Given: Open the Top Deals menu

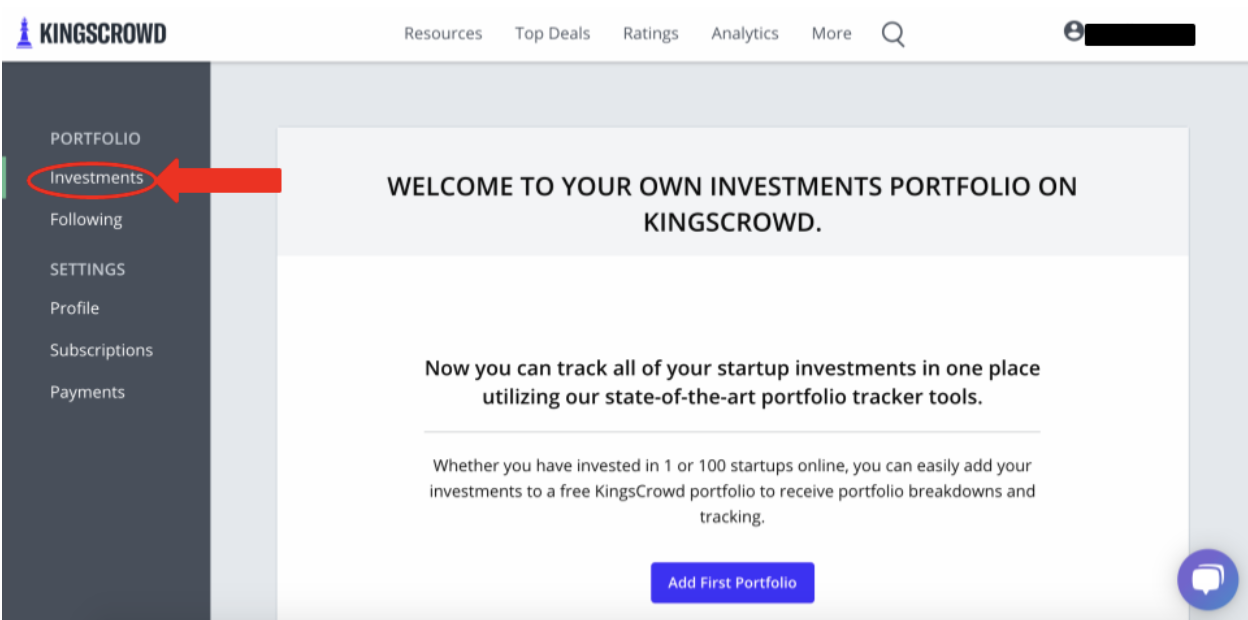Looking at the screenshot, I should (552, 34).
